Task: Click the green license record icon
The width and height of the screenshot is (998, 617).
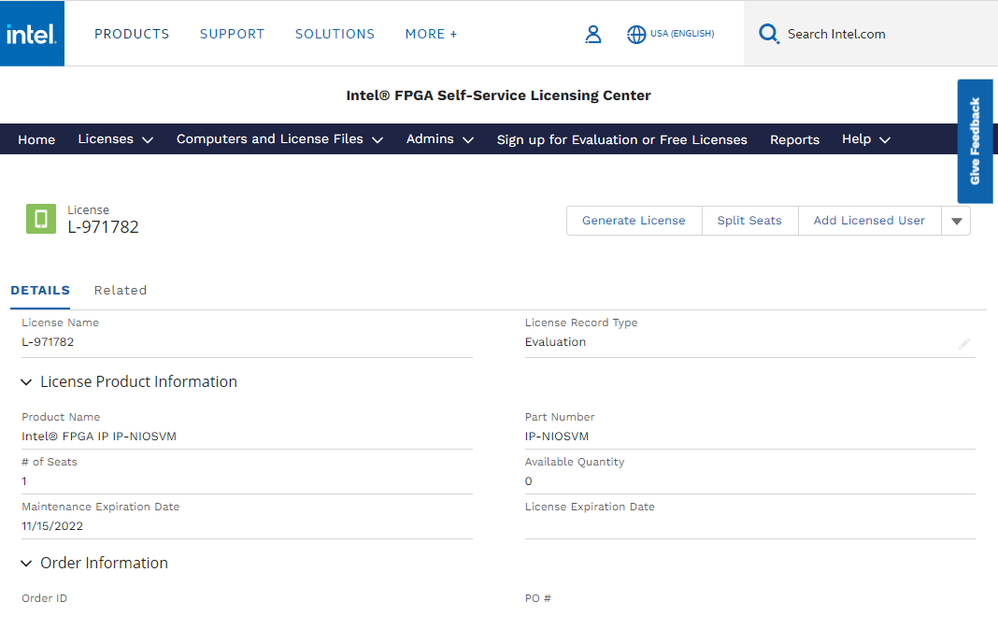Action: 41,219
